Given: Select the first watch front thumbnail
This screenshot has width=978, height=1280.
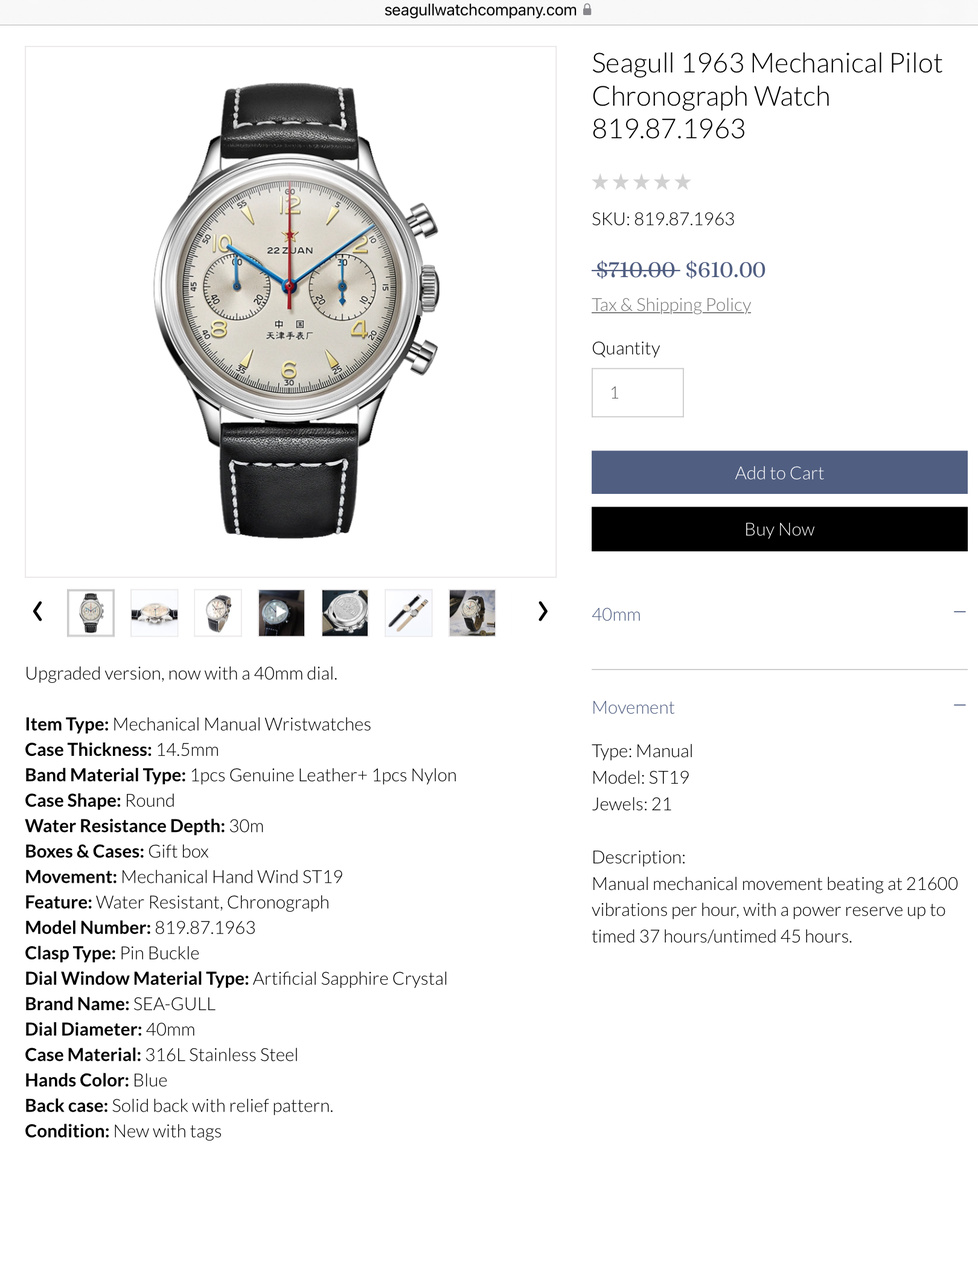Looking at the screenshot, I should [91, 612].
